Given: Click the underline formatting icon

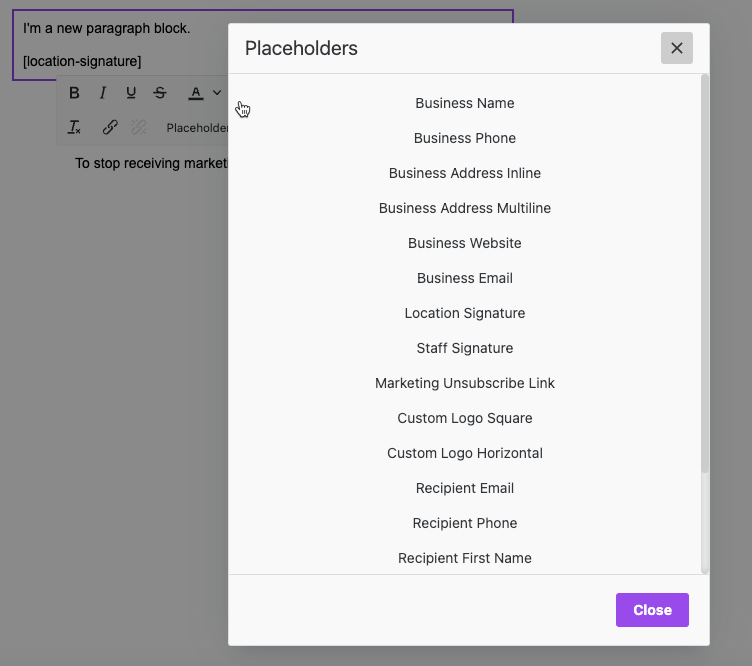Looking at the screenshot, I should 130,93.
